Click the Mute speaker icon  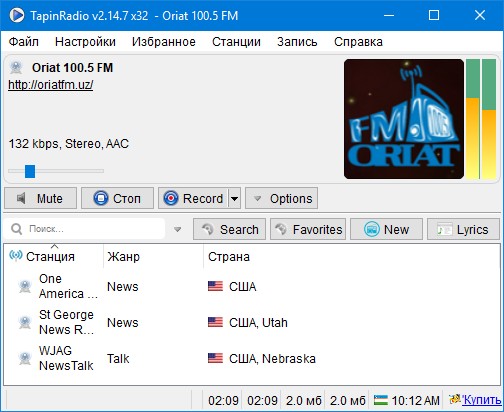pyautogui.click(x=21, y=198)
